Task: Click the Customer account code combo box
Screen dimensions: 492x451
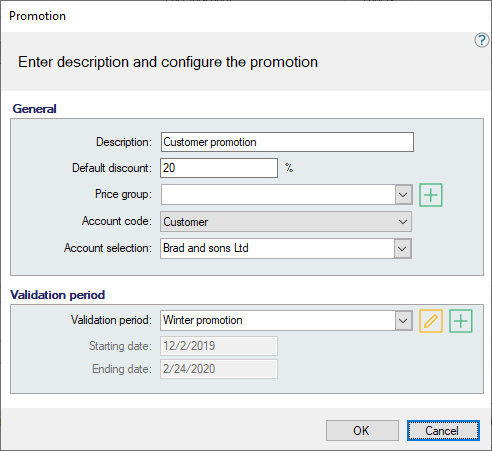Action: pos(286,222)
